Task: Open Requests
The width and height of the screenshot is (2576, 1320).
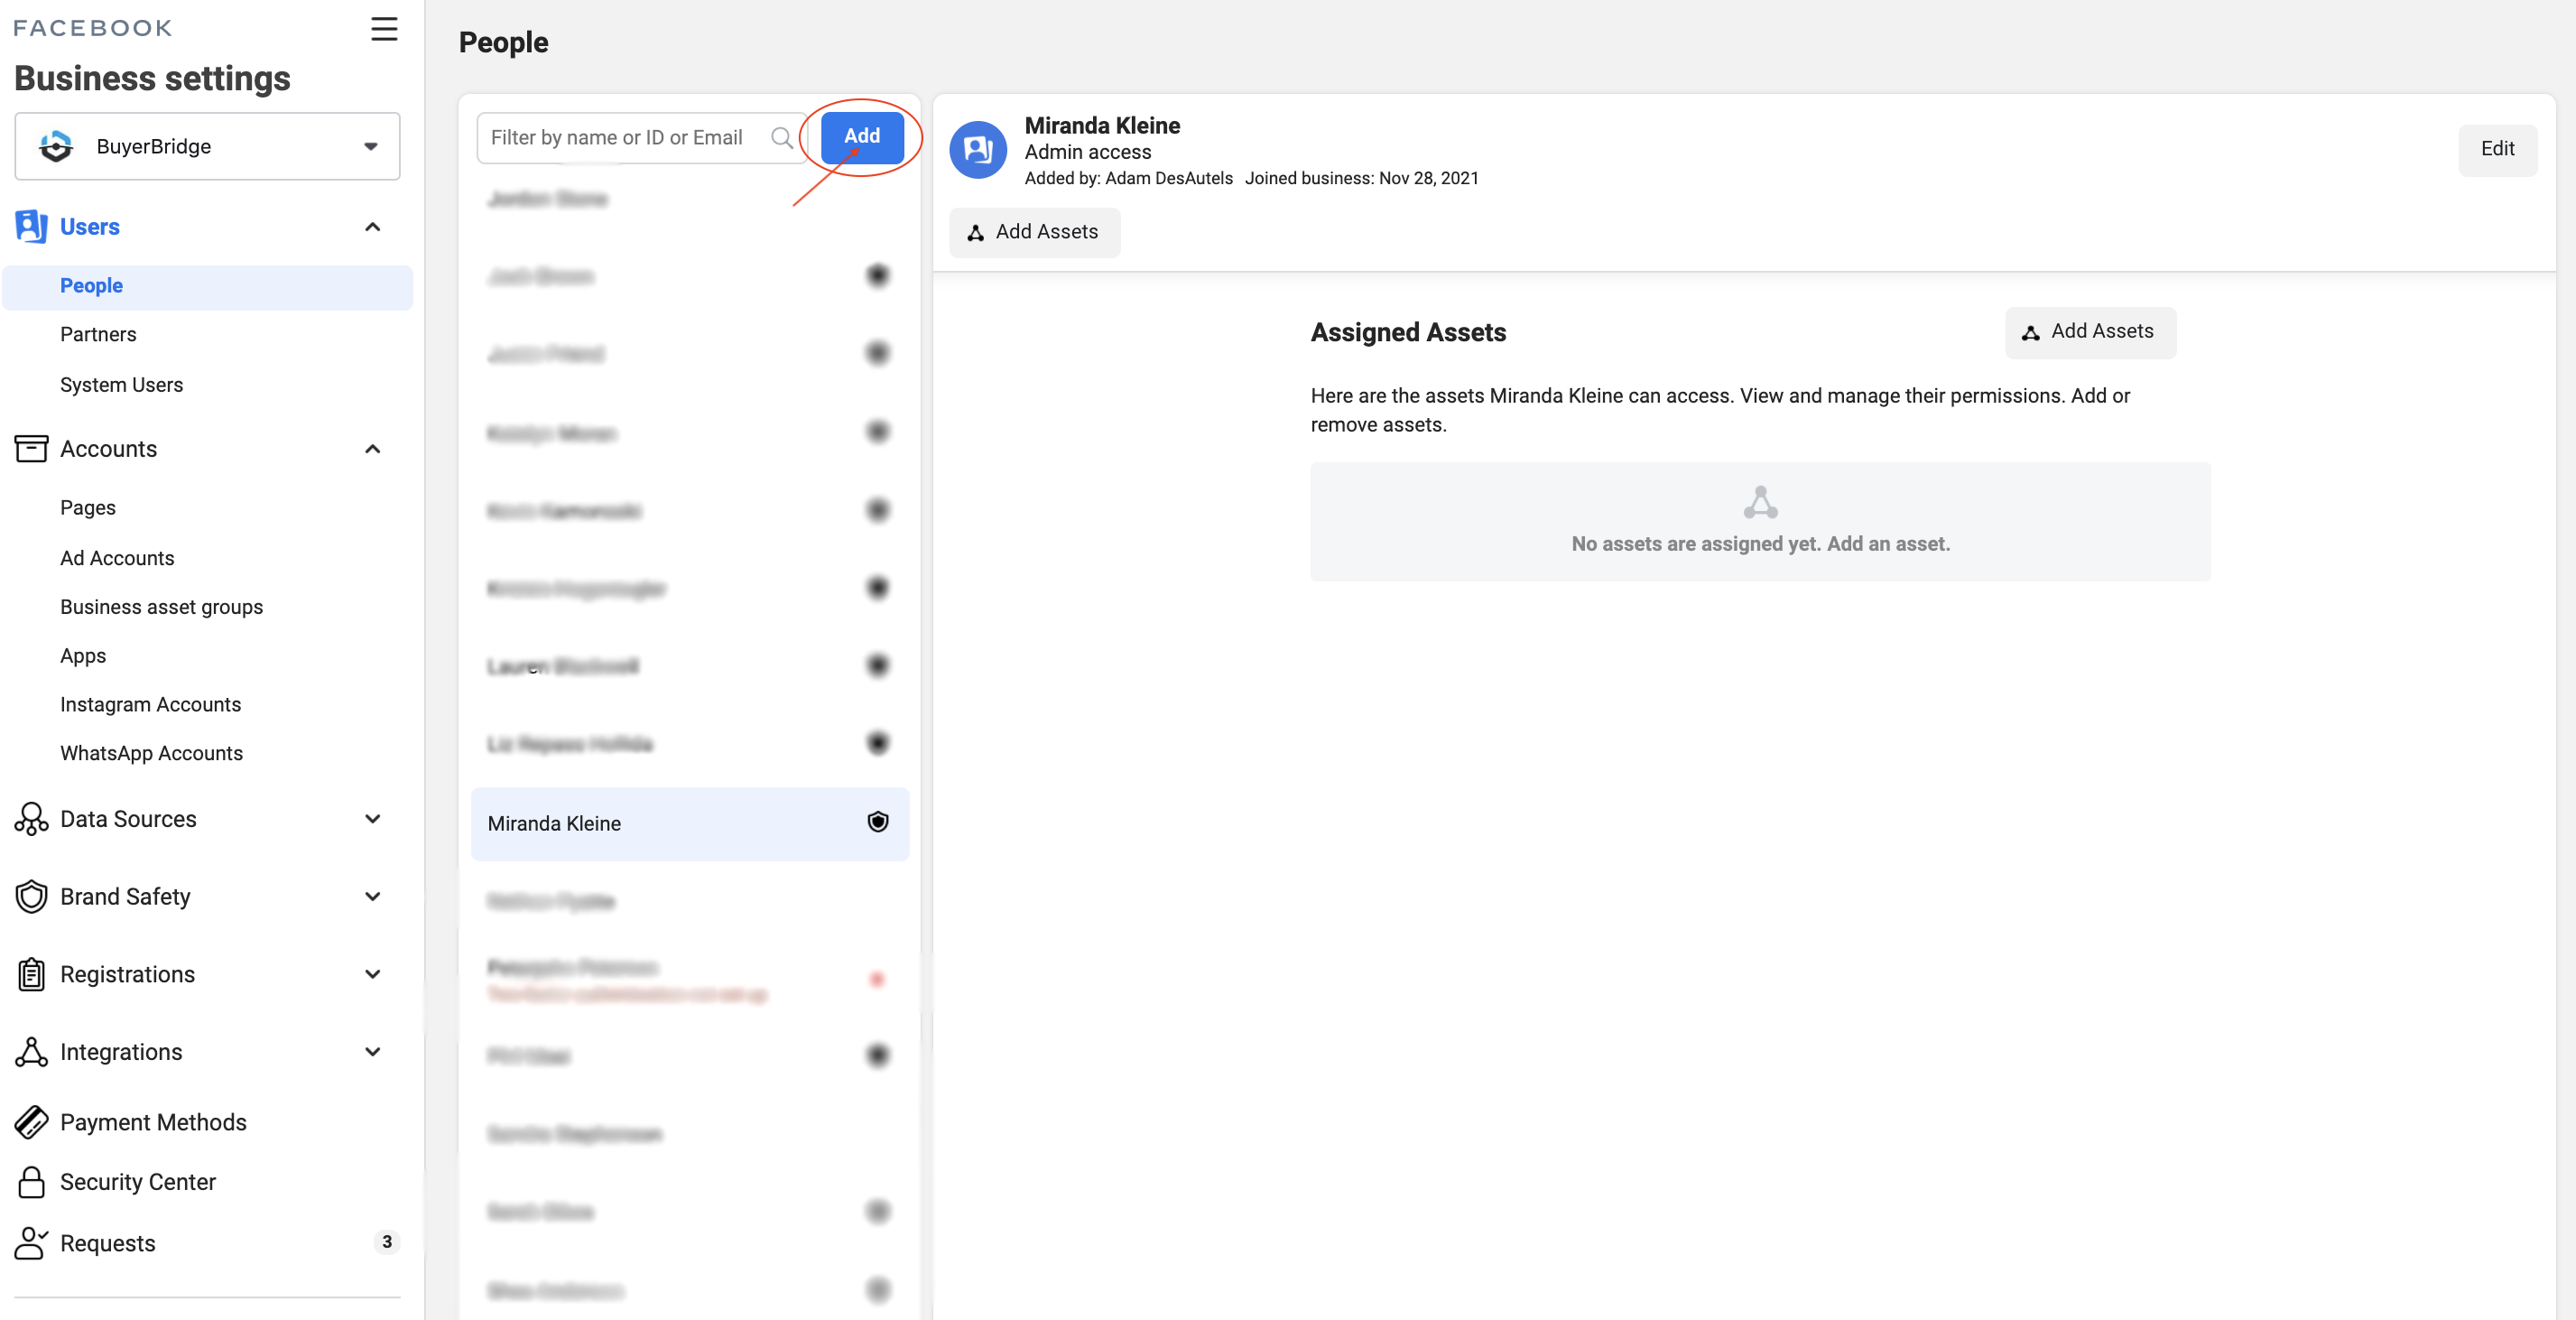Action: [x=108, y=1243]
